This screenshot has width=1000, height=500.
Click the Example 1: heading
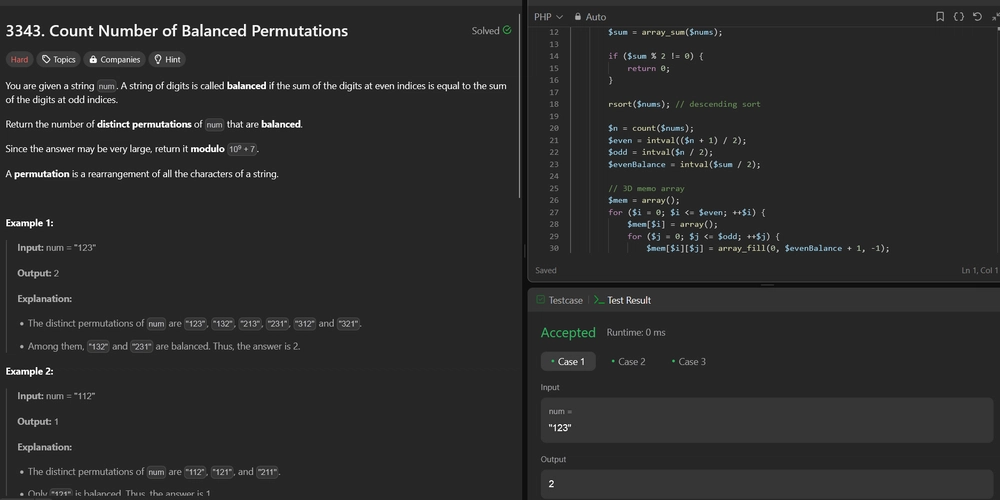pyautogui.click(x=29, y=223)
